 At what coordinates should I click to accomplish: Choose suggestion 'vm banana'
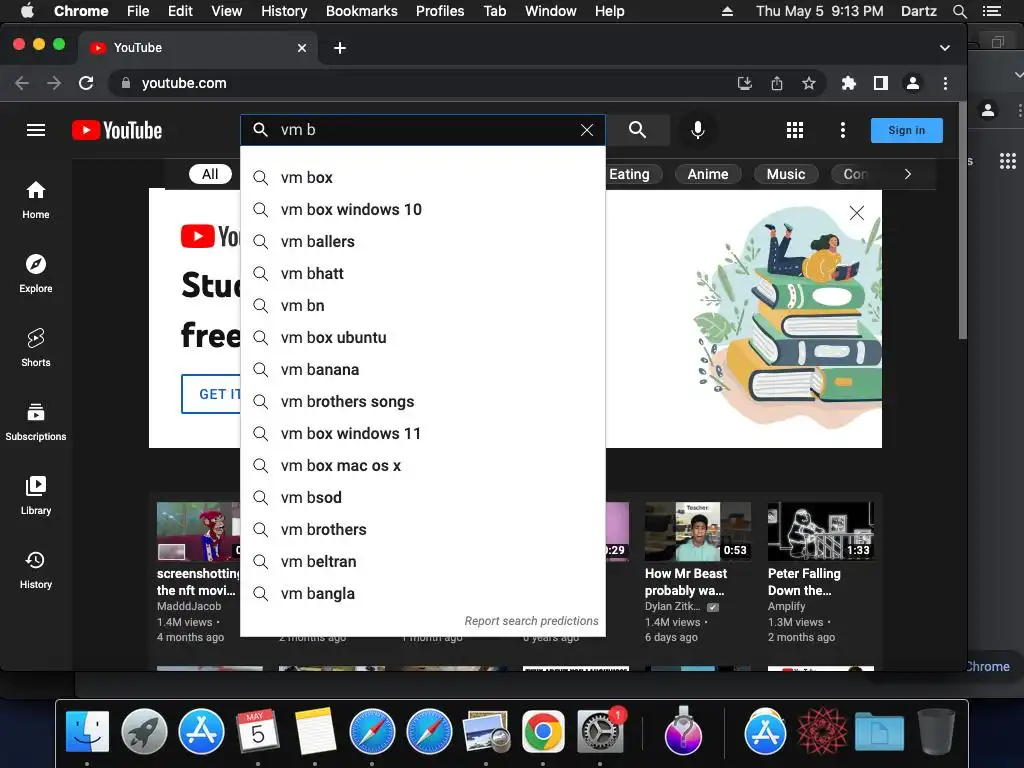point(423,370)
